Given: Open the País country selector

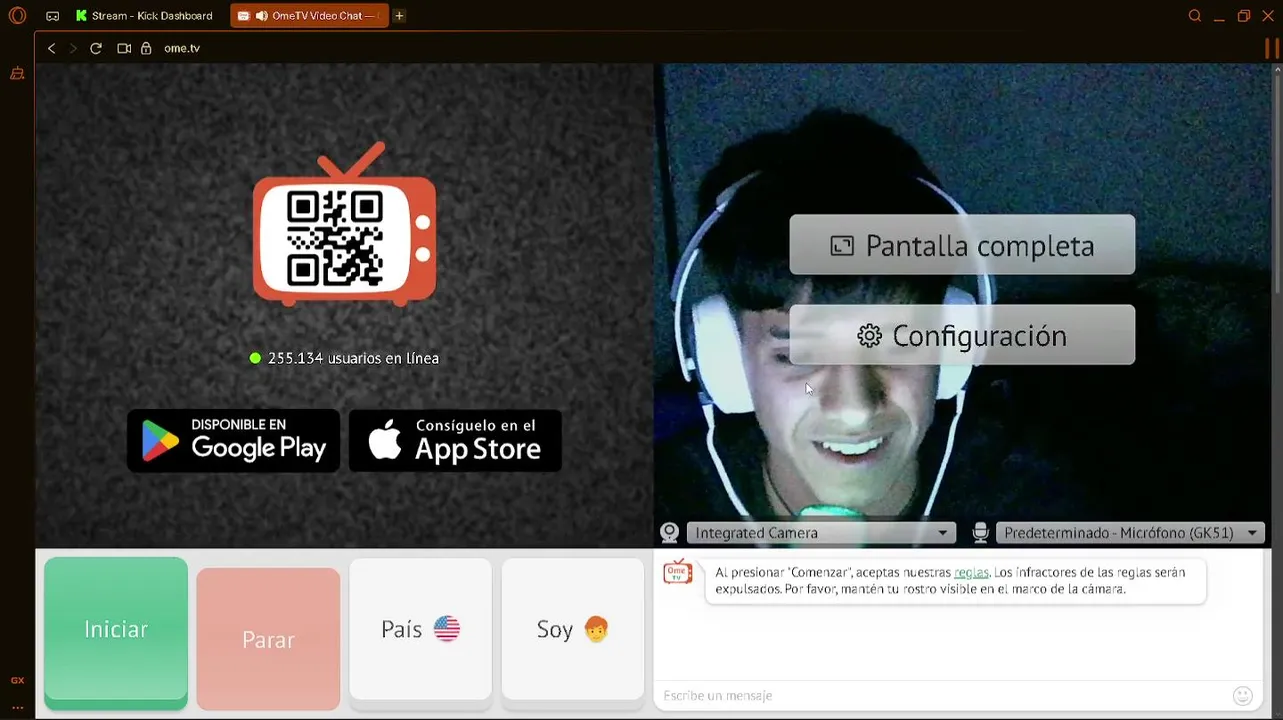Looking at the screenshot, I should [420, 629].
